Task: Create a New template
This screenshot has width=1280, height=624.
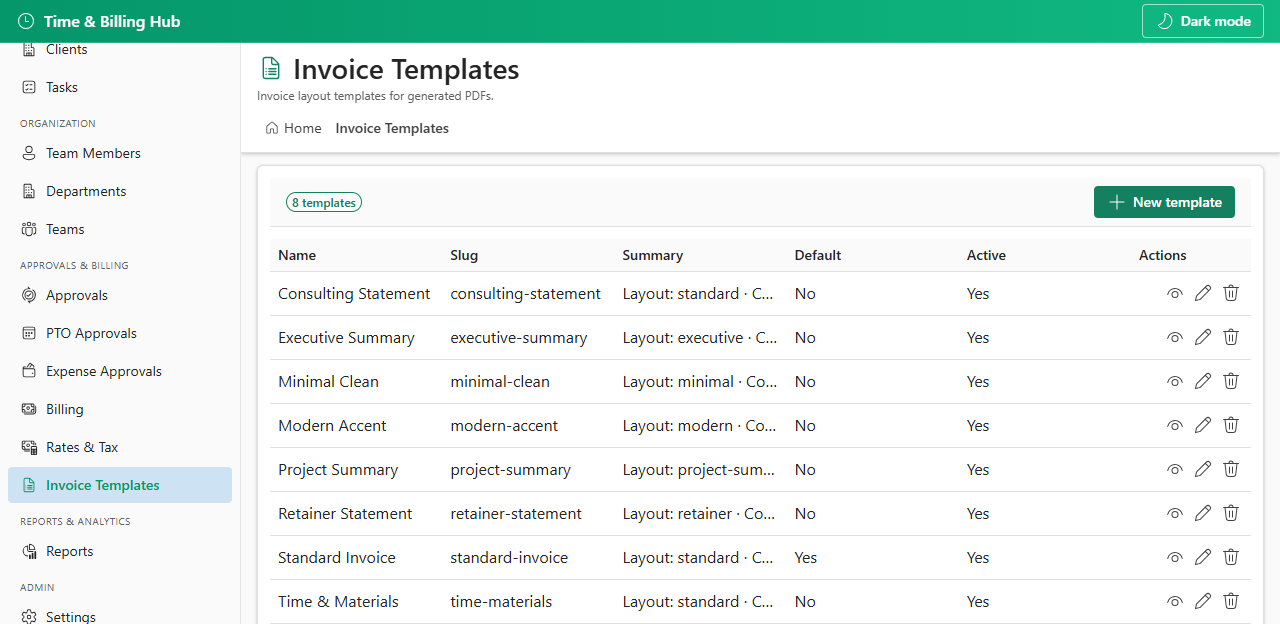Action: click(1164, 202)
